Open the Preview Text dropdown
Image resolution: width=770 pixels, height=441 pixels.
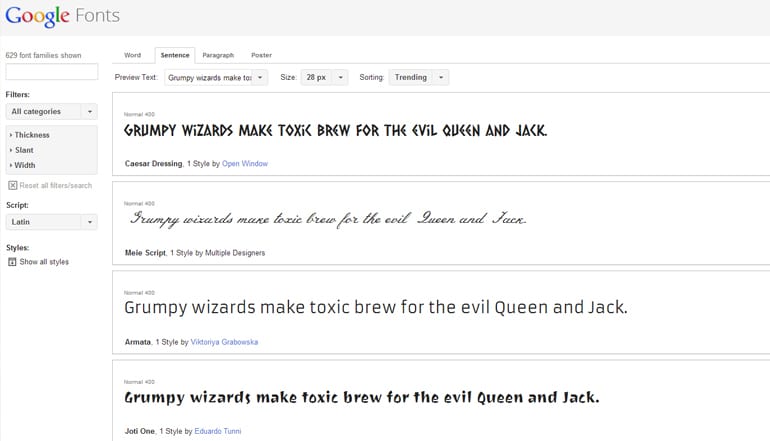tap(216, 77)
